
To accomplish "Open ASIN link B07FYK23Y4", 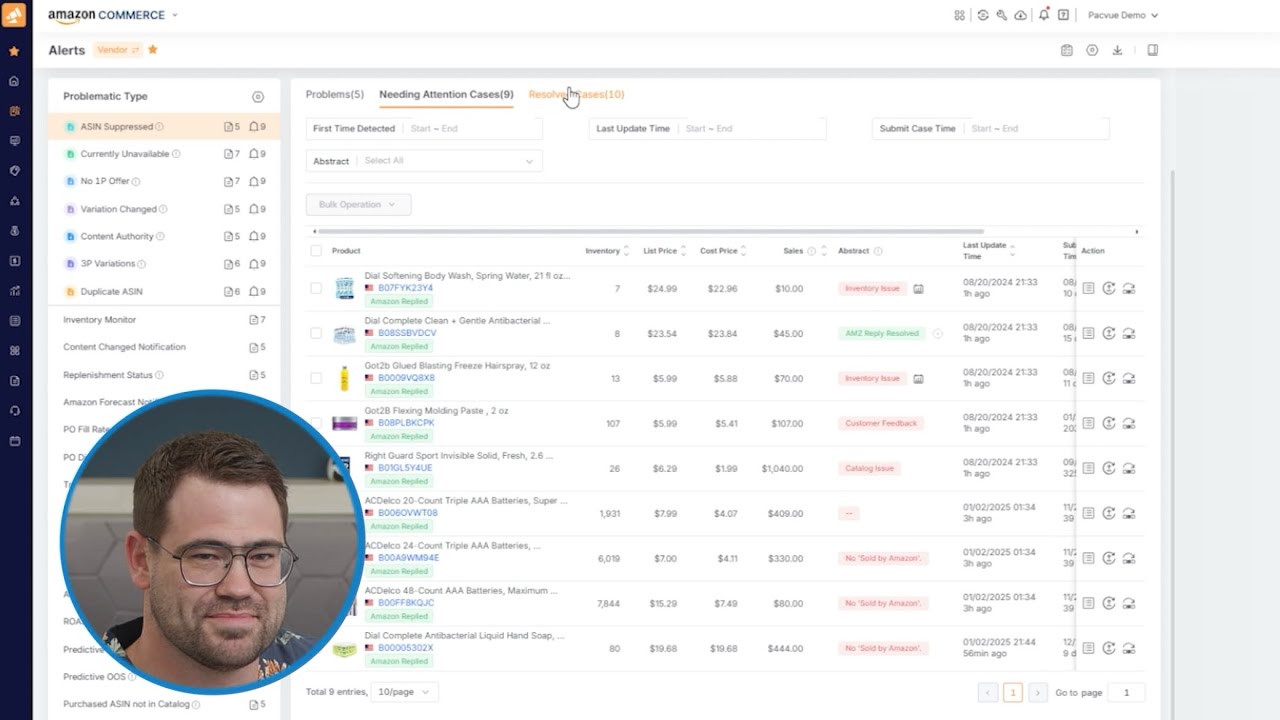I will [x=405, y=288].
